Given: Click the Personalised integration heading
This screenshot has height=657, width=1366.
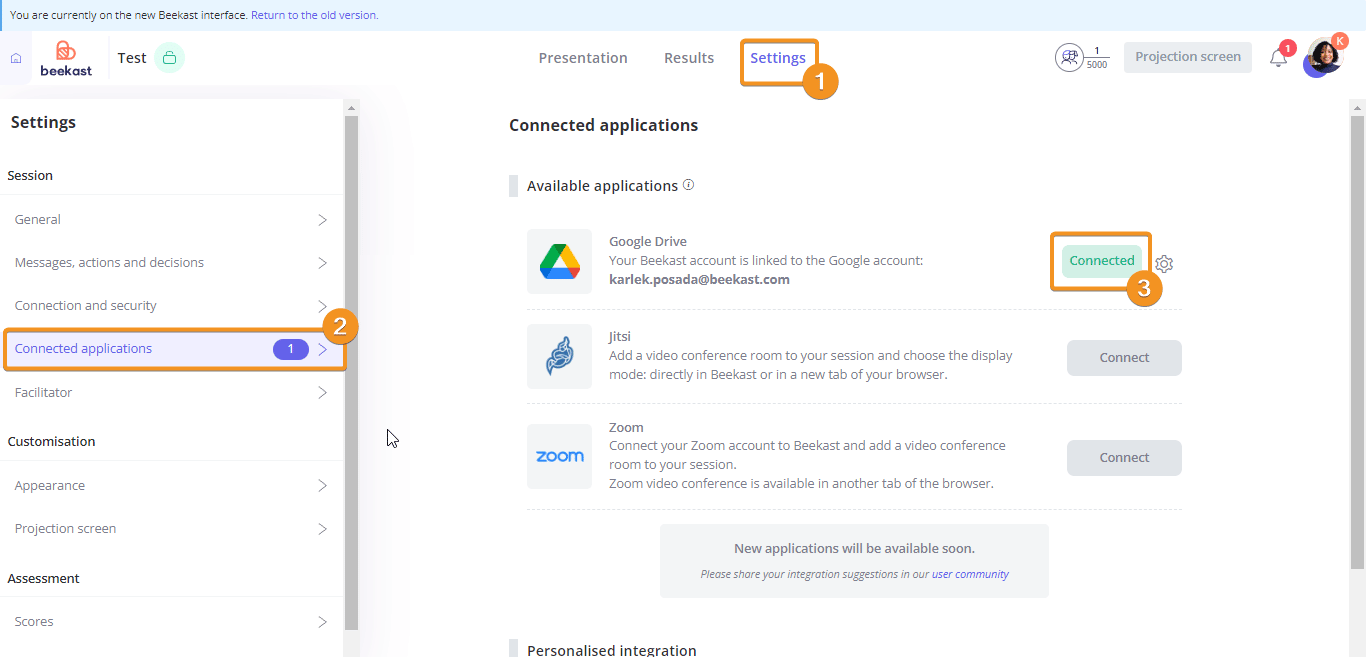Looking at the screenshot, I should click(612, 649).
